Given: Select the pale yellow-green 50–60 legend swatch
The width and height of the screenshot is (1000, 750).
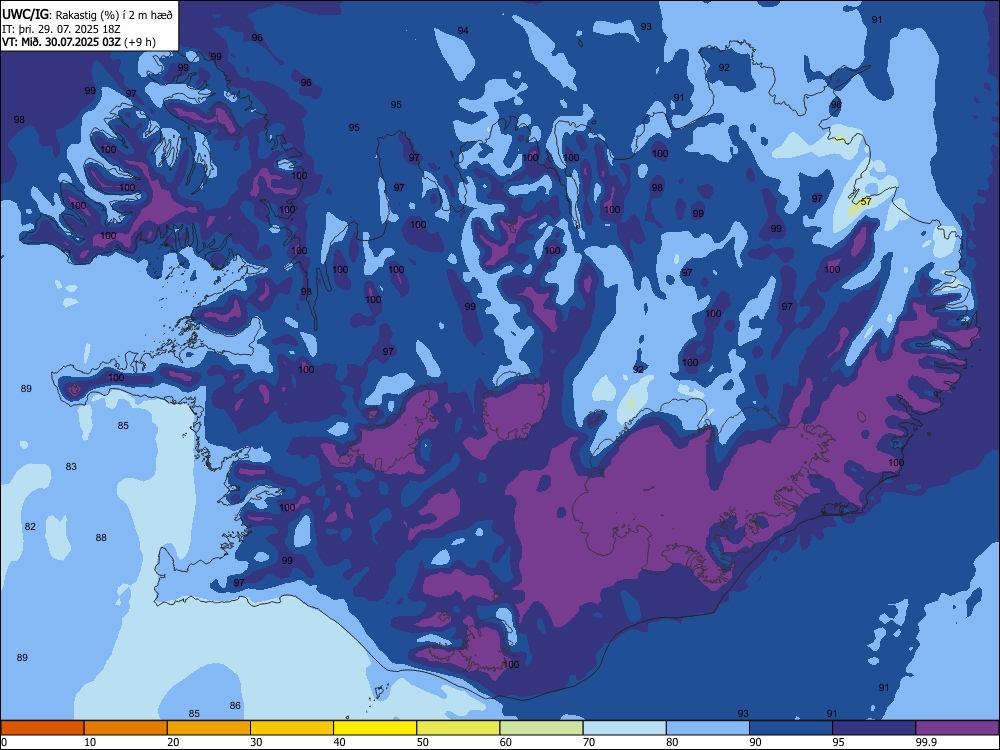Looking at the screenshot, I should [458, 728].
